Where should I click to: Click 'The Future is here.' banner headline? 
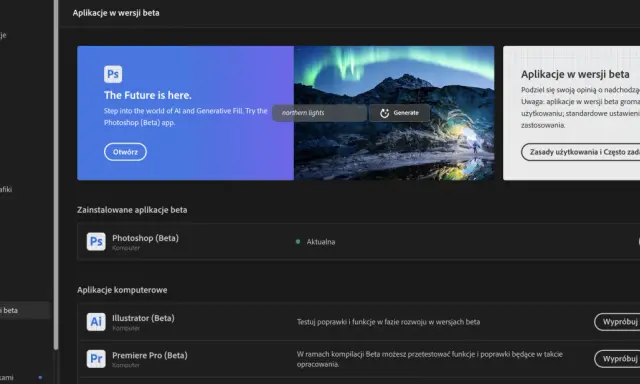[147, 95]
